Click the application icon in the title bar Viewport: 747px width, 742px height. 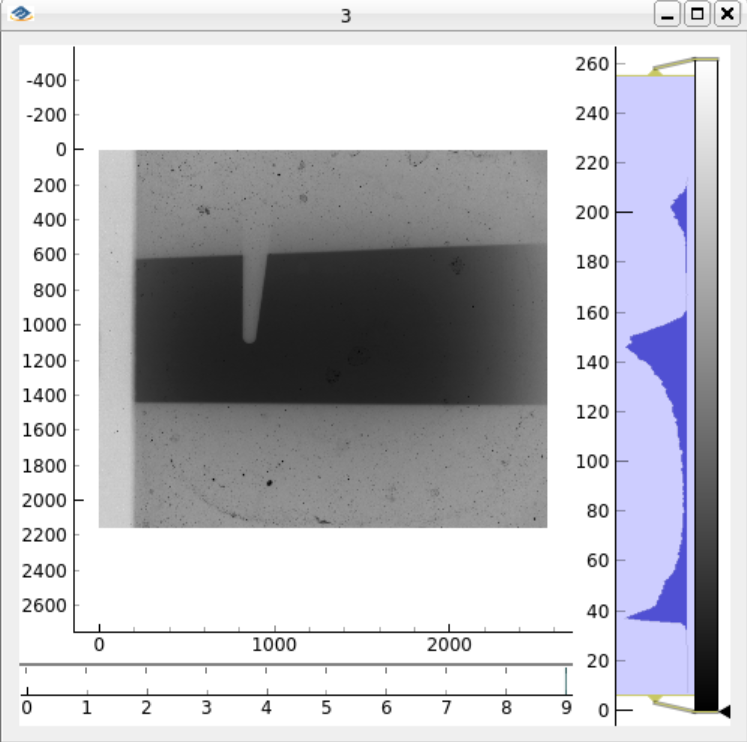click(x=21, y=14)
